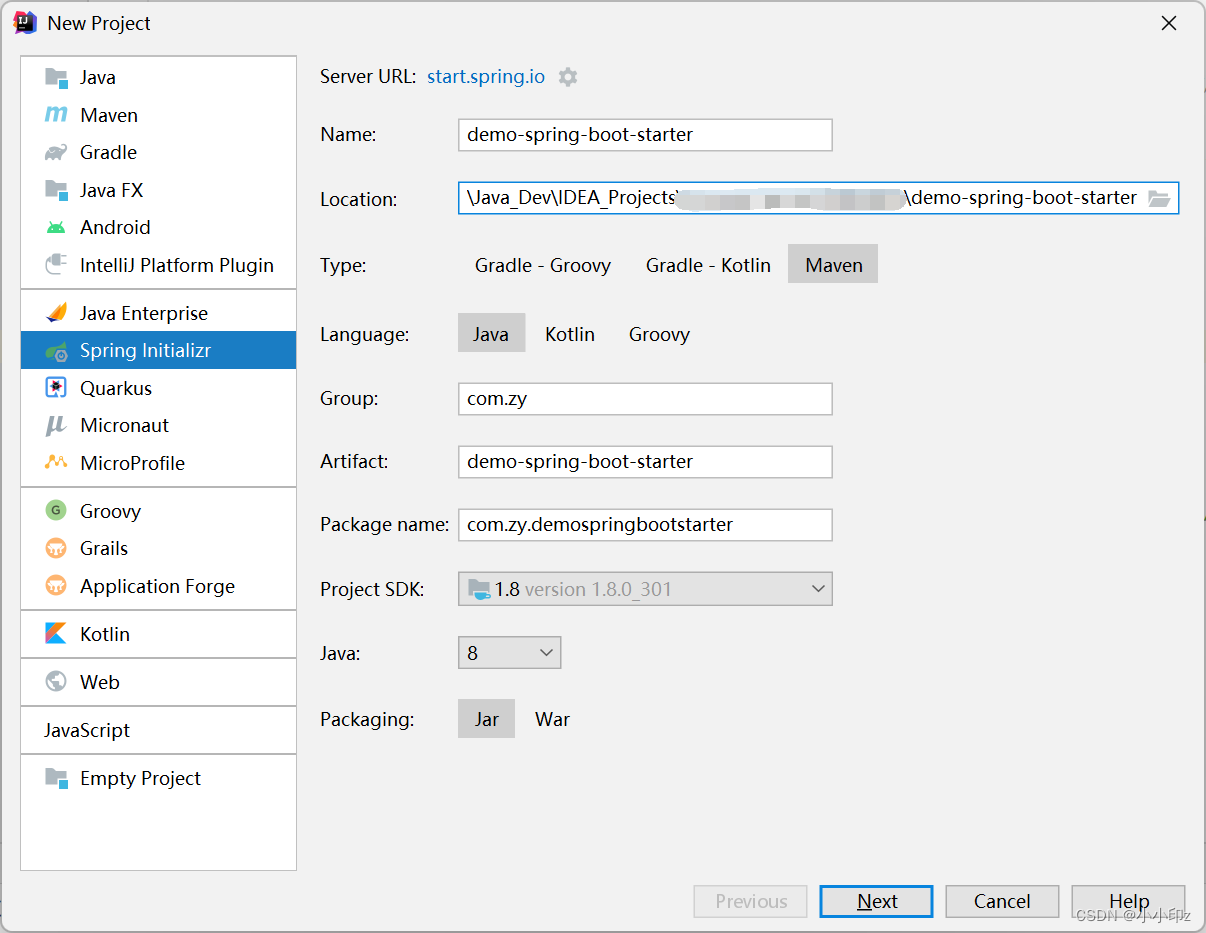Screen dimensions: 1206x933
Task: Select Gradle - Kotlin project type
Action: point(708,265)
